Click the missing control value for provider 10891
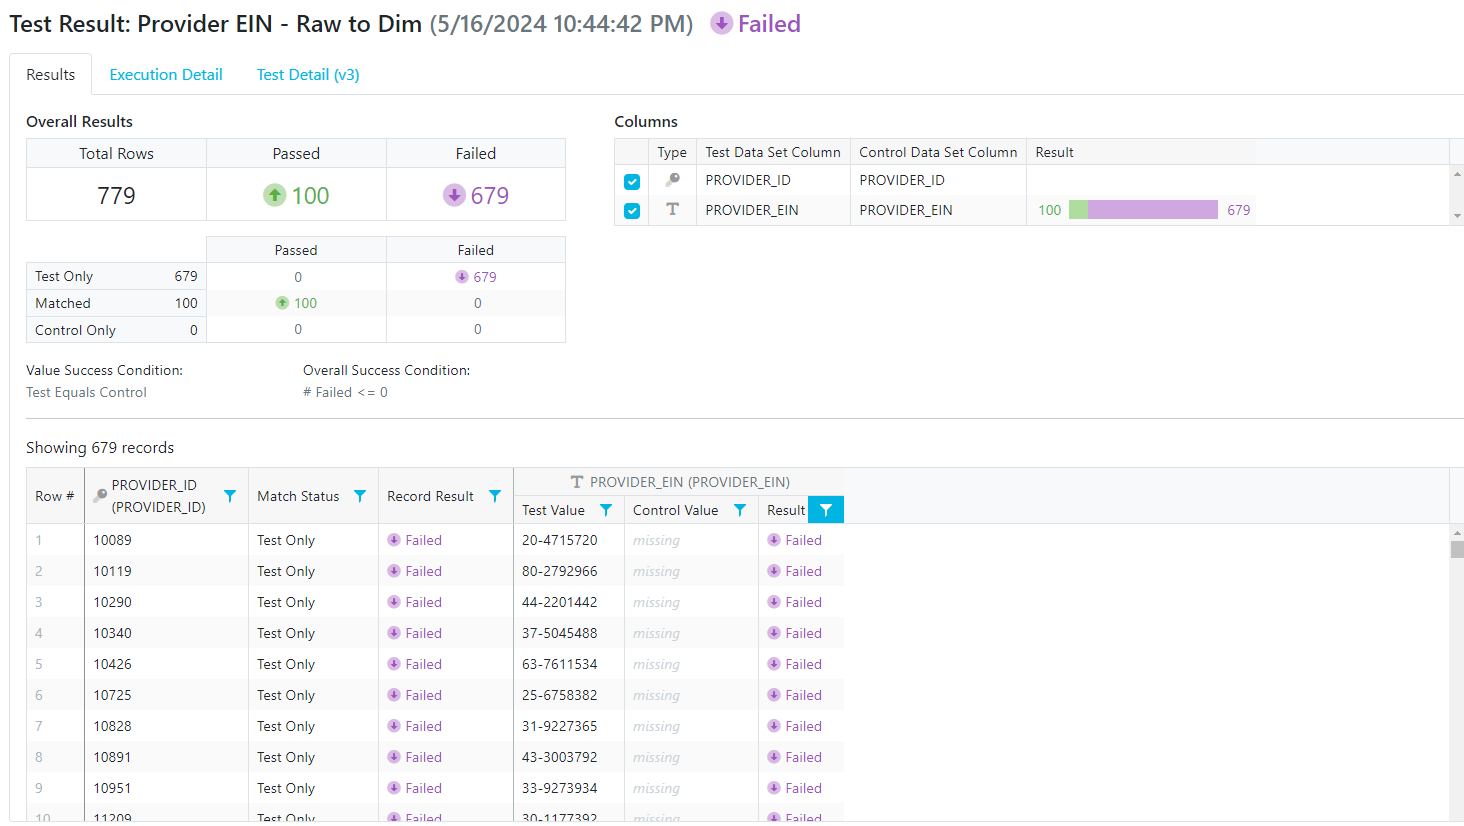This screenshot has height=826, width=1464. point(656,757)
